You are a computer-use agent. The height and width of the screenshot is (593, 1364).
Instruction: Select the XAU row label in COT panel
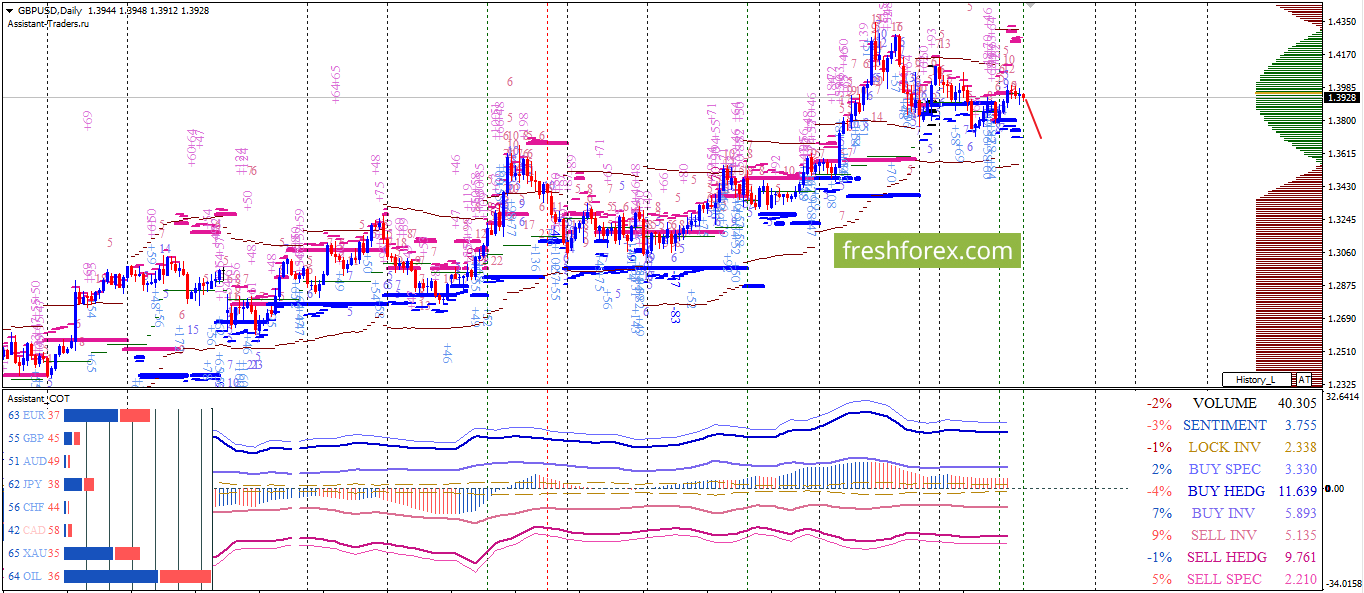(x=34, y=554)
